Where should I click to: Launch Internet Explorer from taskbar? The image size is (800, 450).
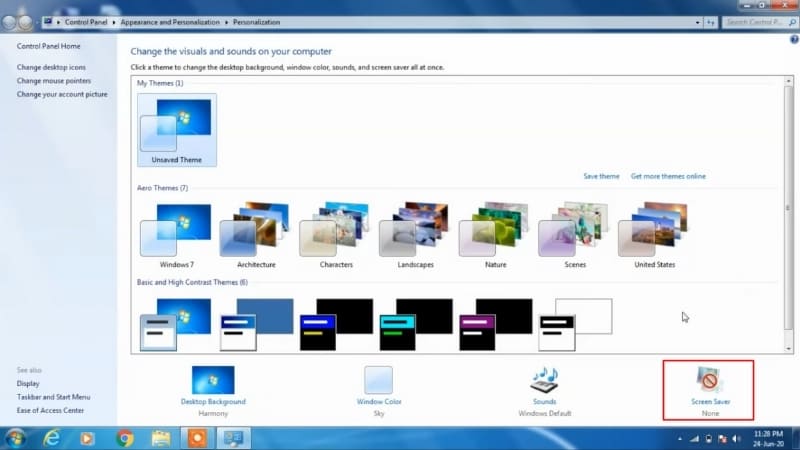point(52,438)
